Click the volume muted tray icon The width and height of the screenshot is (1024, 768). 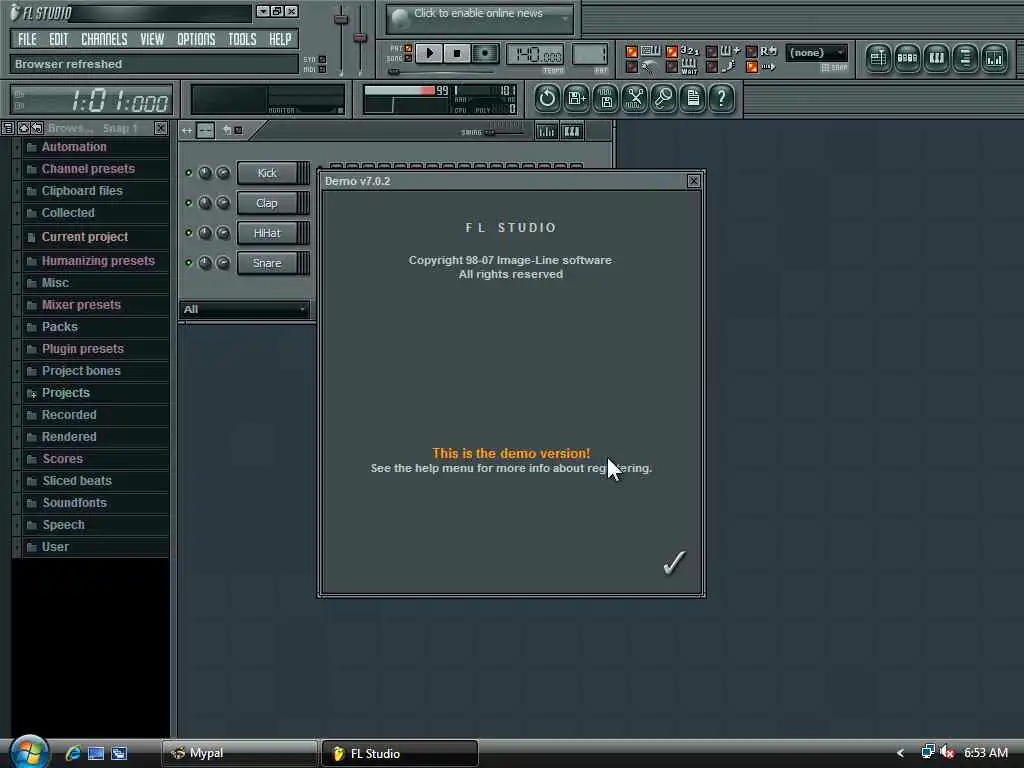947,752
